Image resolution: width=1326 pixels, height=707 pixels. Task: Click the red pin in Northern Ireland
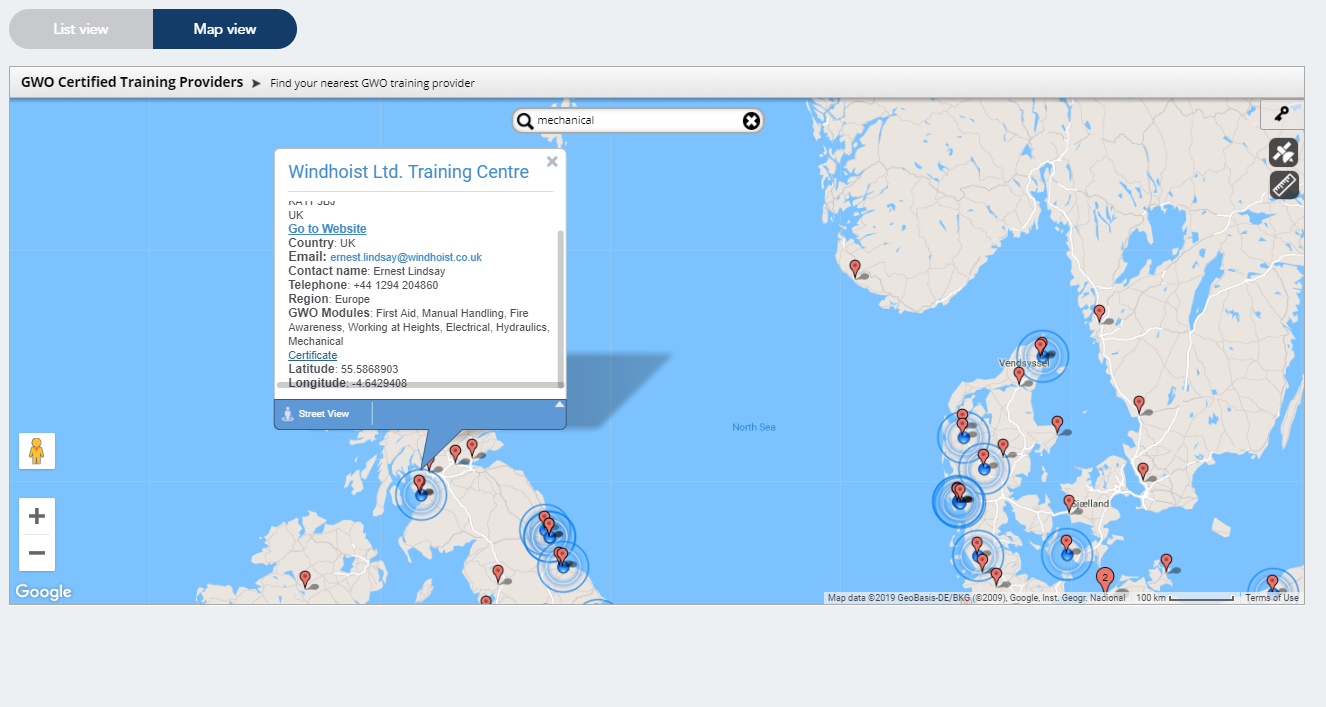305,578
